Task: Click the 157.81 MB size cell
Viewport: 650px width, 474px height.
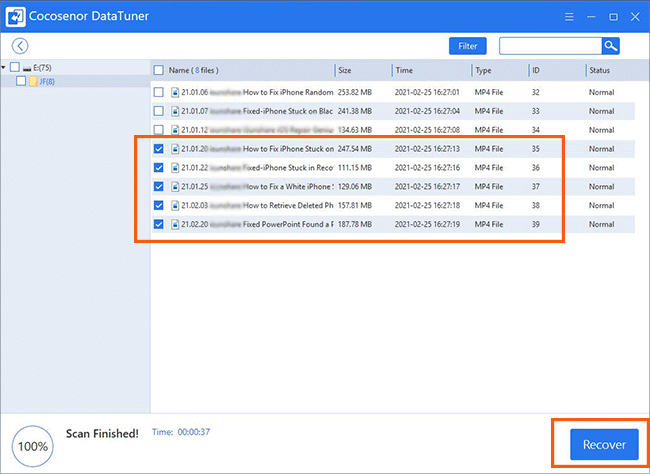Action: (354, 205)
